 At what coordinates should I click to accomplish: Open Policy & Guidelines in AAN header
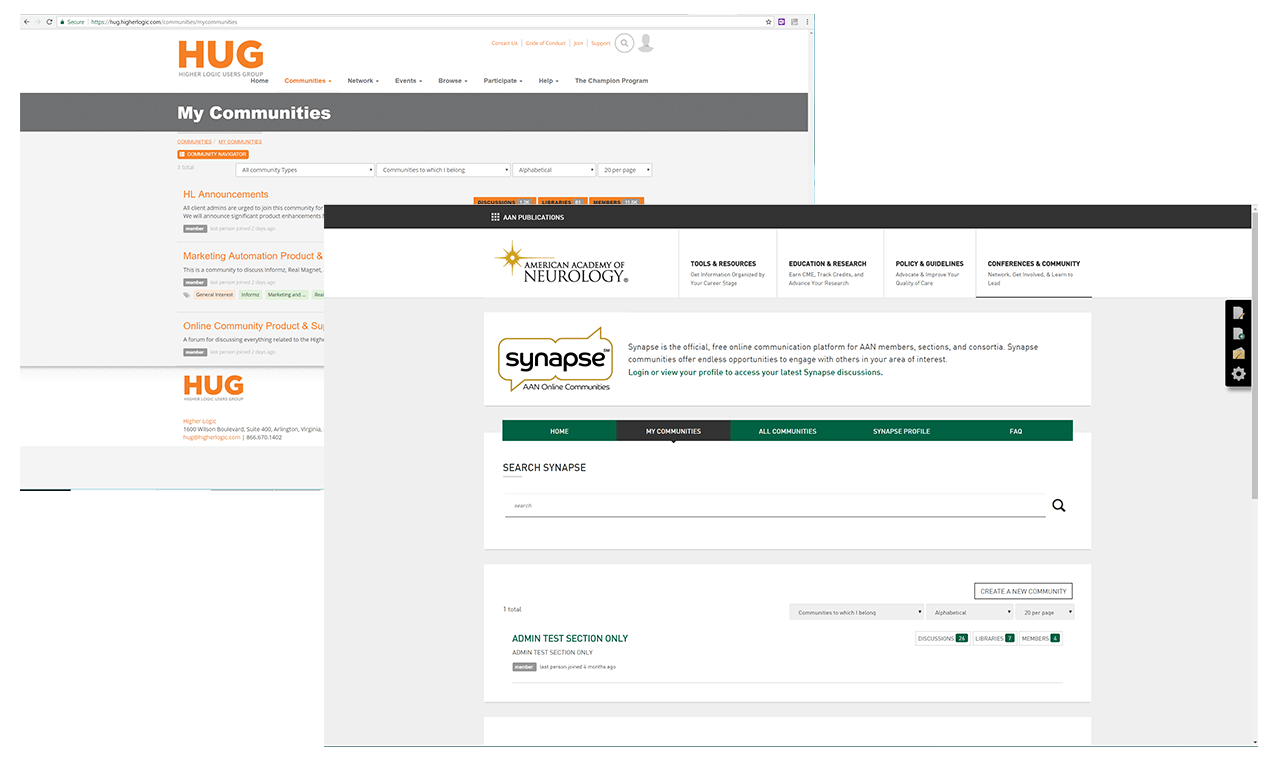tap(930, 265)
